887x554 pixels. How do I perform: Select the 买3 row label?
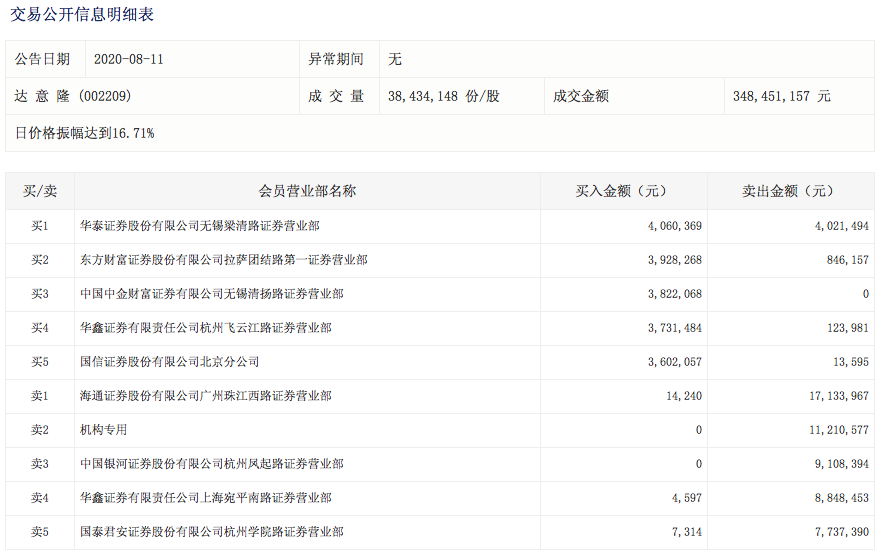40,294
